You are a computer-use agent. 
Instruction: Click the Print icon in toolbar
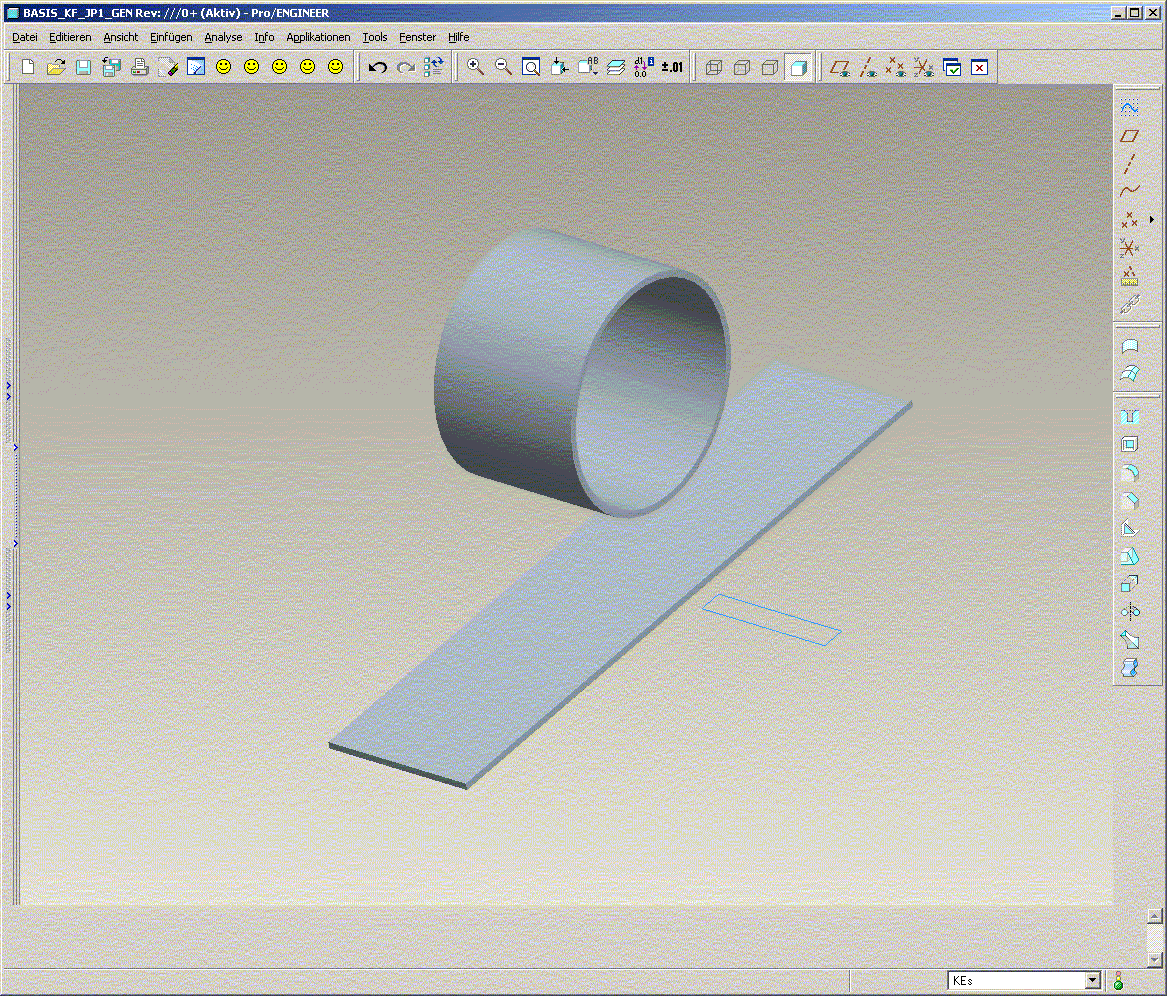(x=140, y=67)
